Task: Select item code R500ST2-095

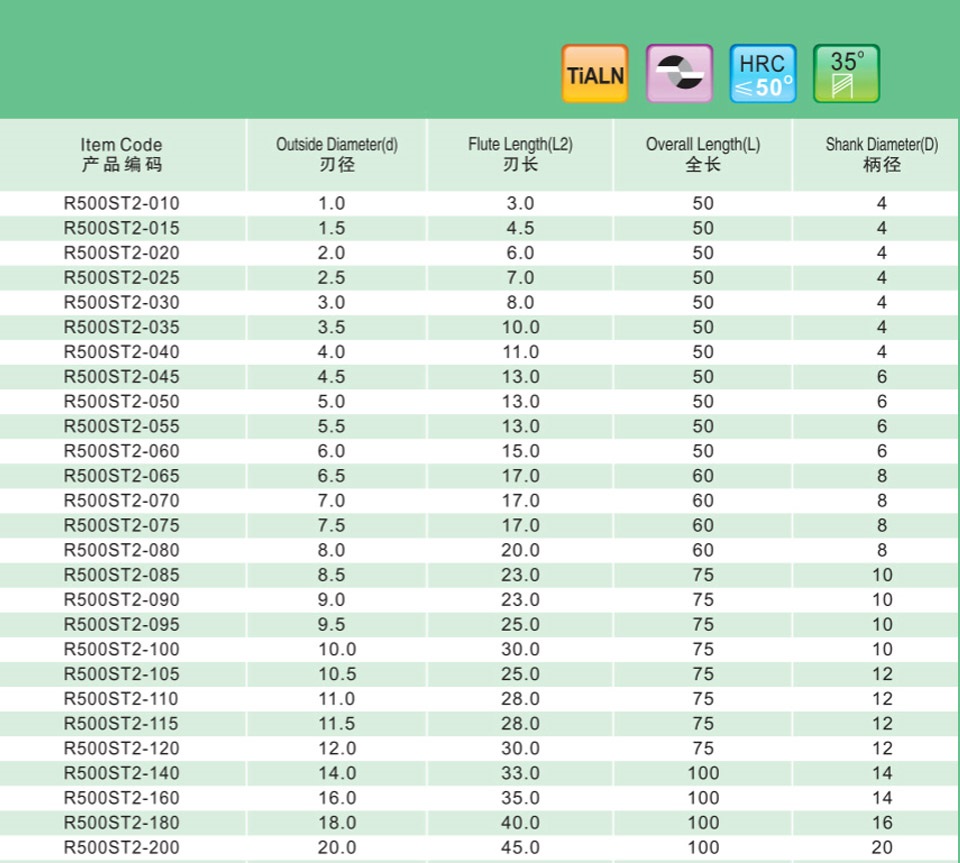Action: click(x=122, y=625)
